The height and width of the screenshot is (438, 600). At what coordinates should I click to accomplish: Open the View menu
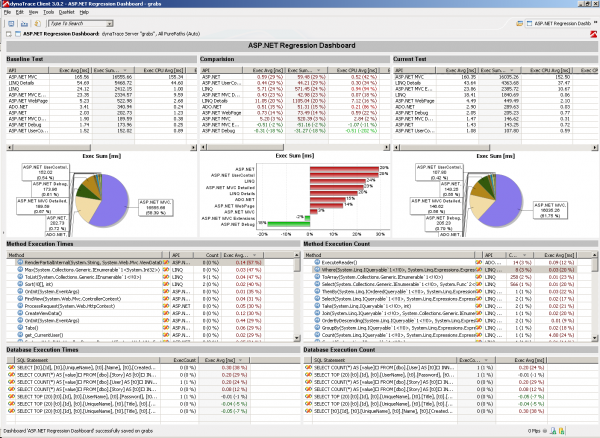(x=33, y=12)
